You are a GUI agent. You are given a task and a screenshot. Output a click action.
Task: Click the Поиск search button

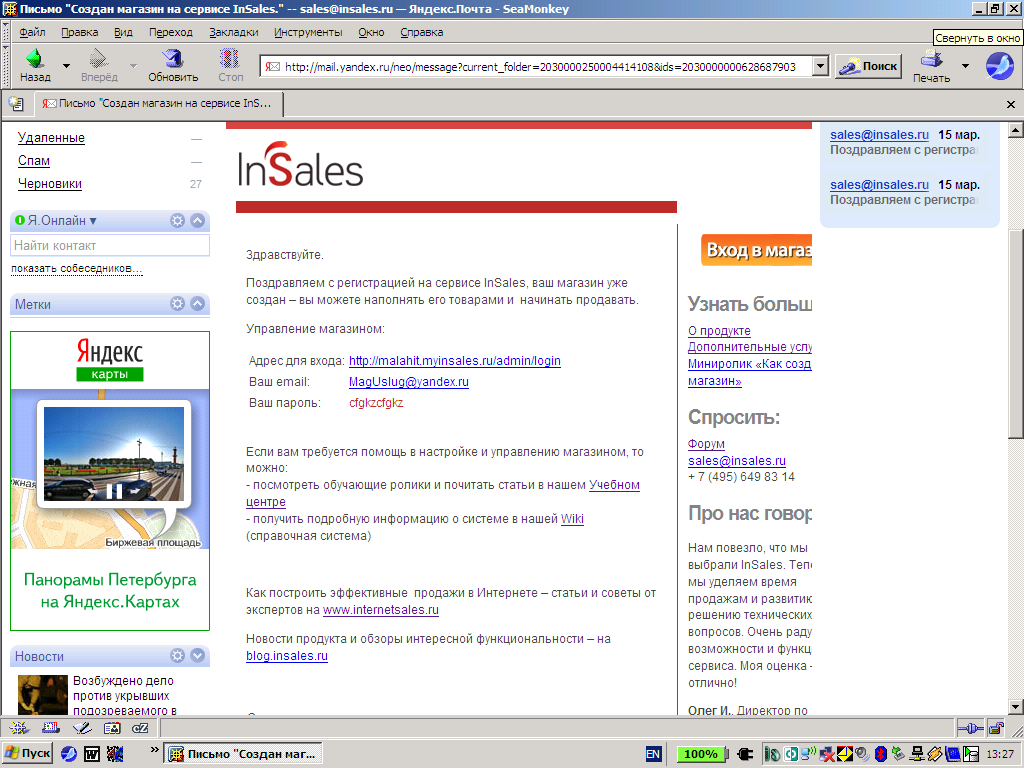[x=869, y=66]
